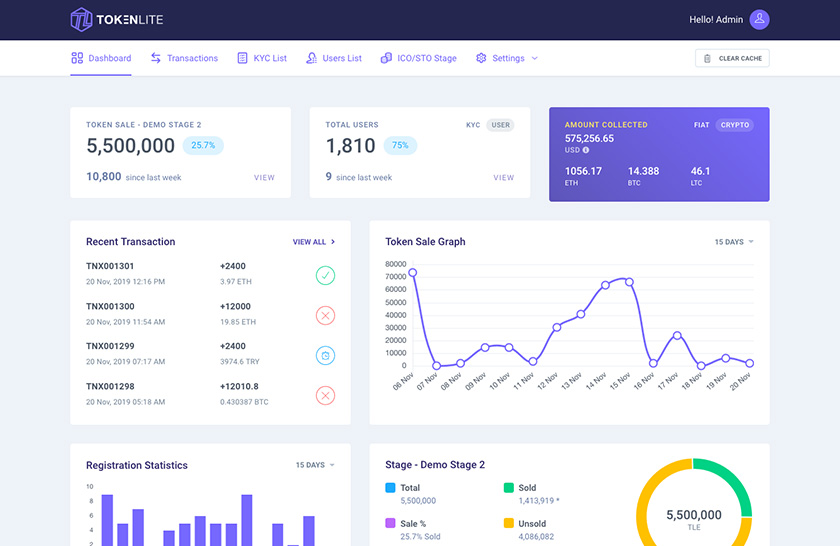Viewport: 840px width, 546px height.
Task: Click View All recent transactions link
Action: click(313, 242)
